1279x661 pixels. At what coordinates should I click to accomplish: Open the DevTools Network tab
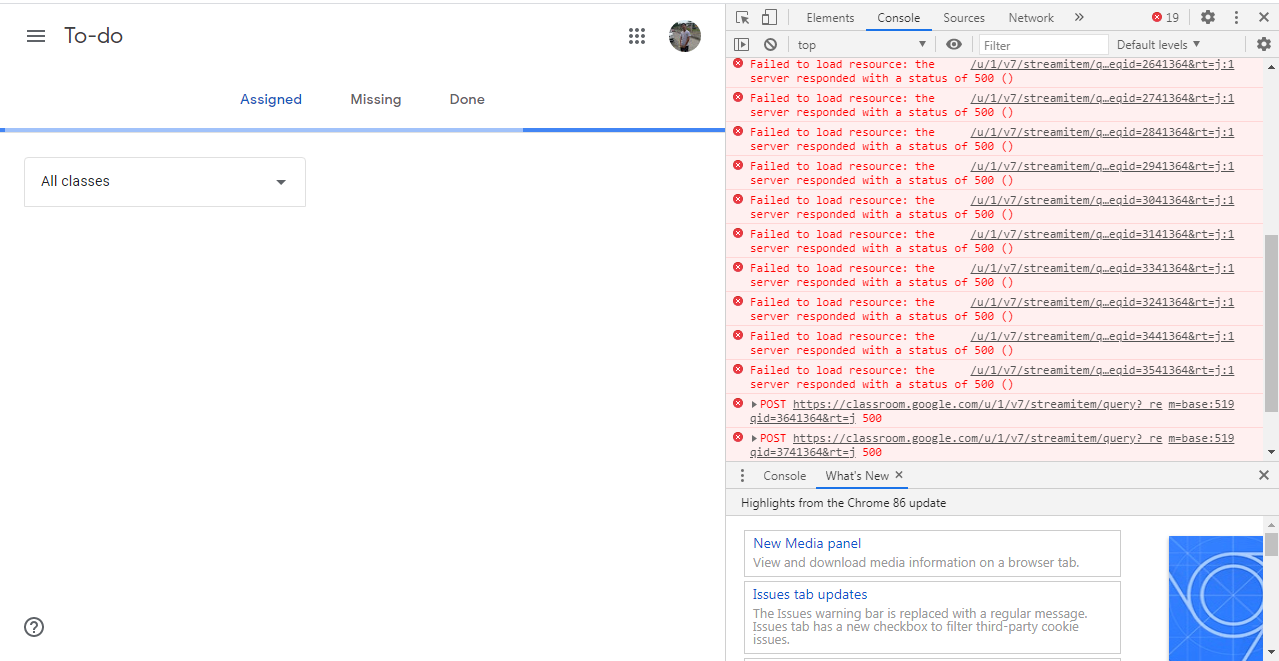click(1031, 18)
